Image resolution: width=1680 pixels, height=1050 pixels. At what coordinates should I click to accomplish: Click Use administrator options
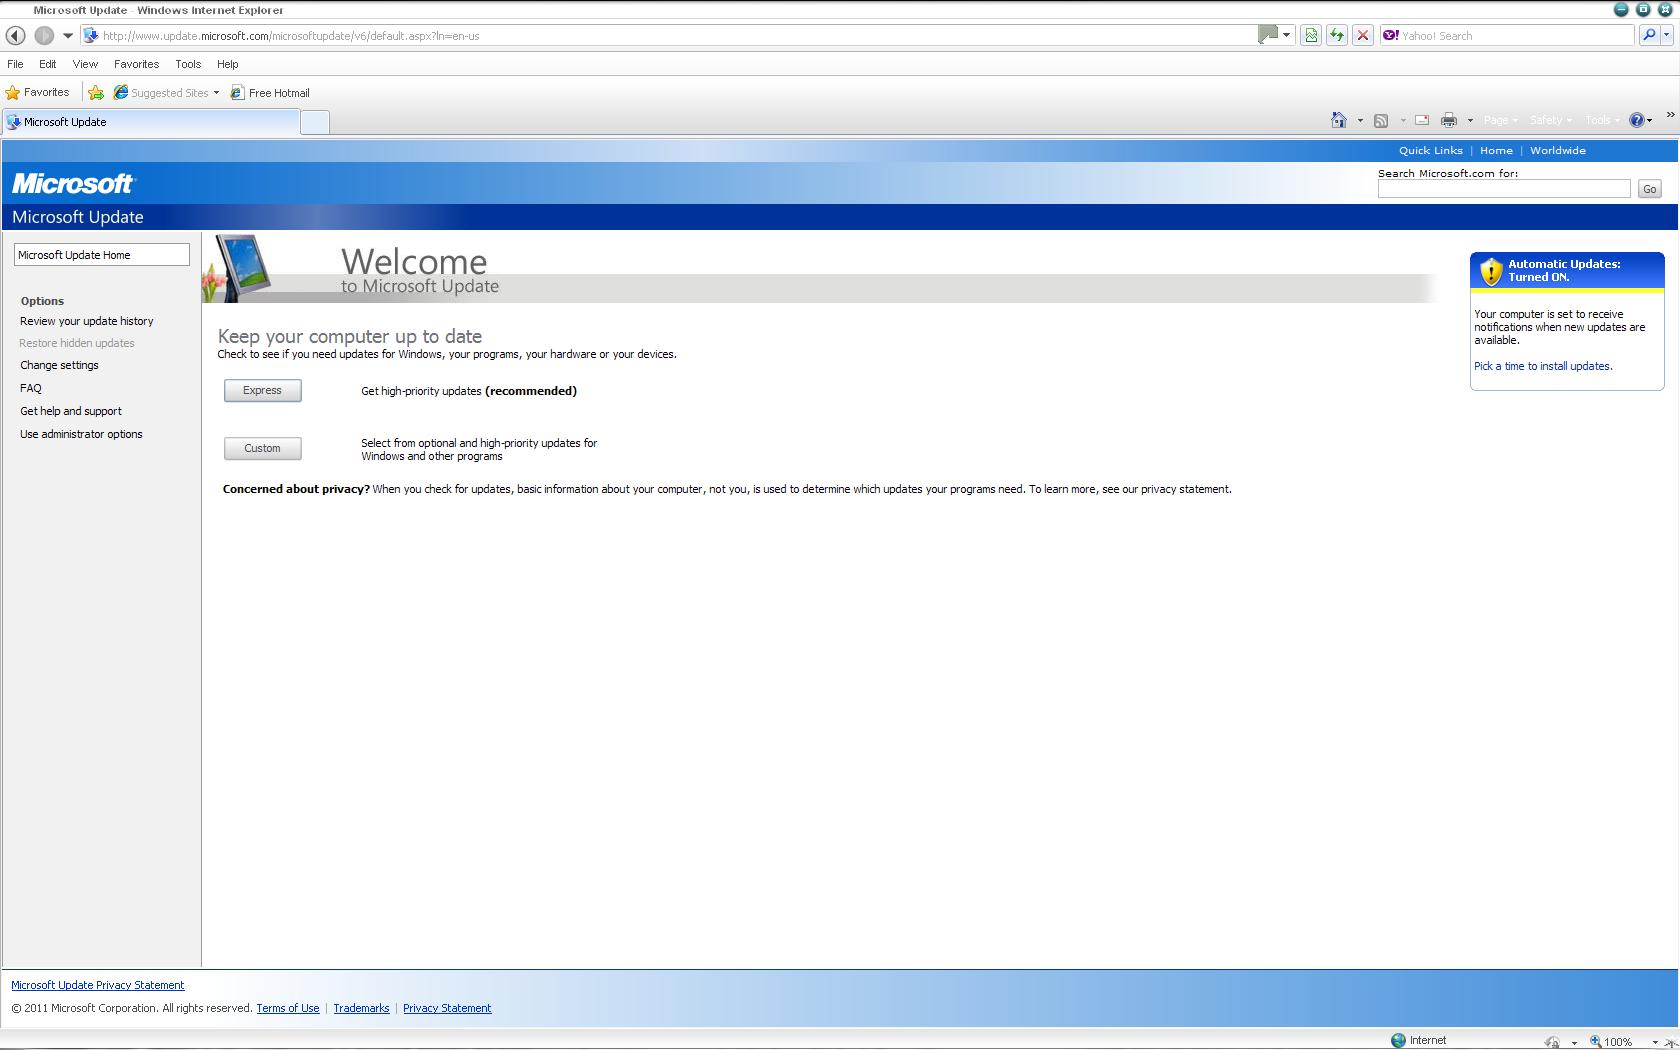(x=81, y=434)
